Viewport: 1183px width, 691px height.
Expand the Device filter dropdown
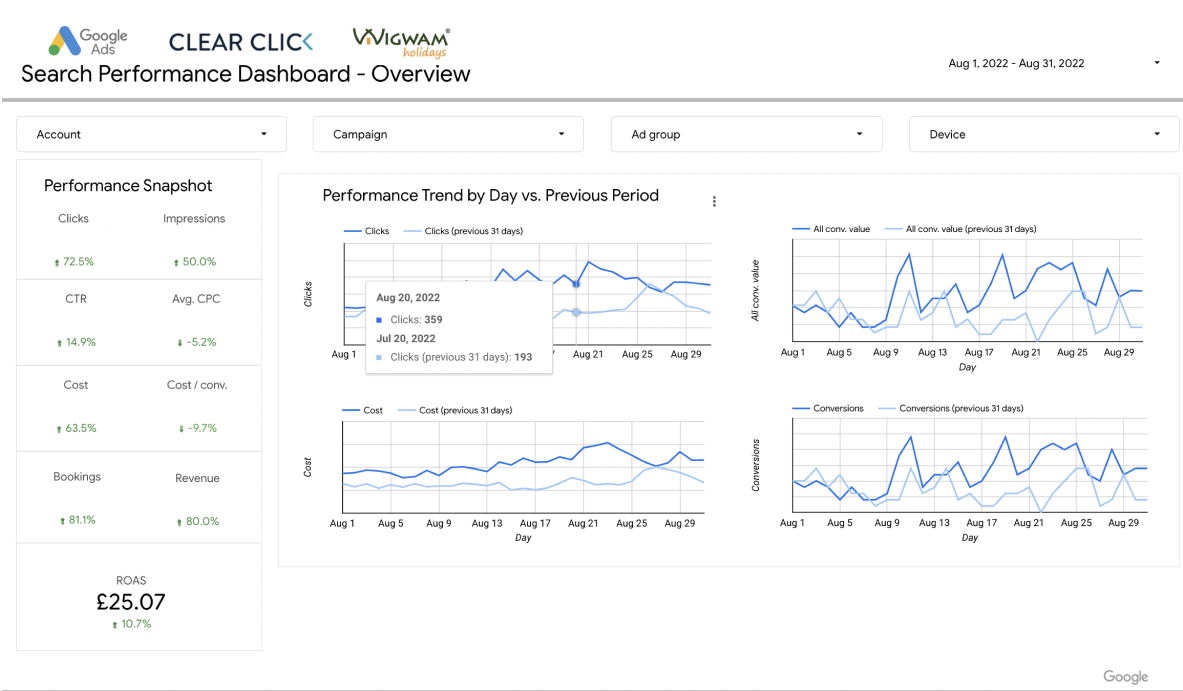point(1044,134)
